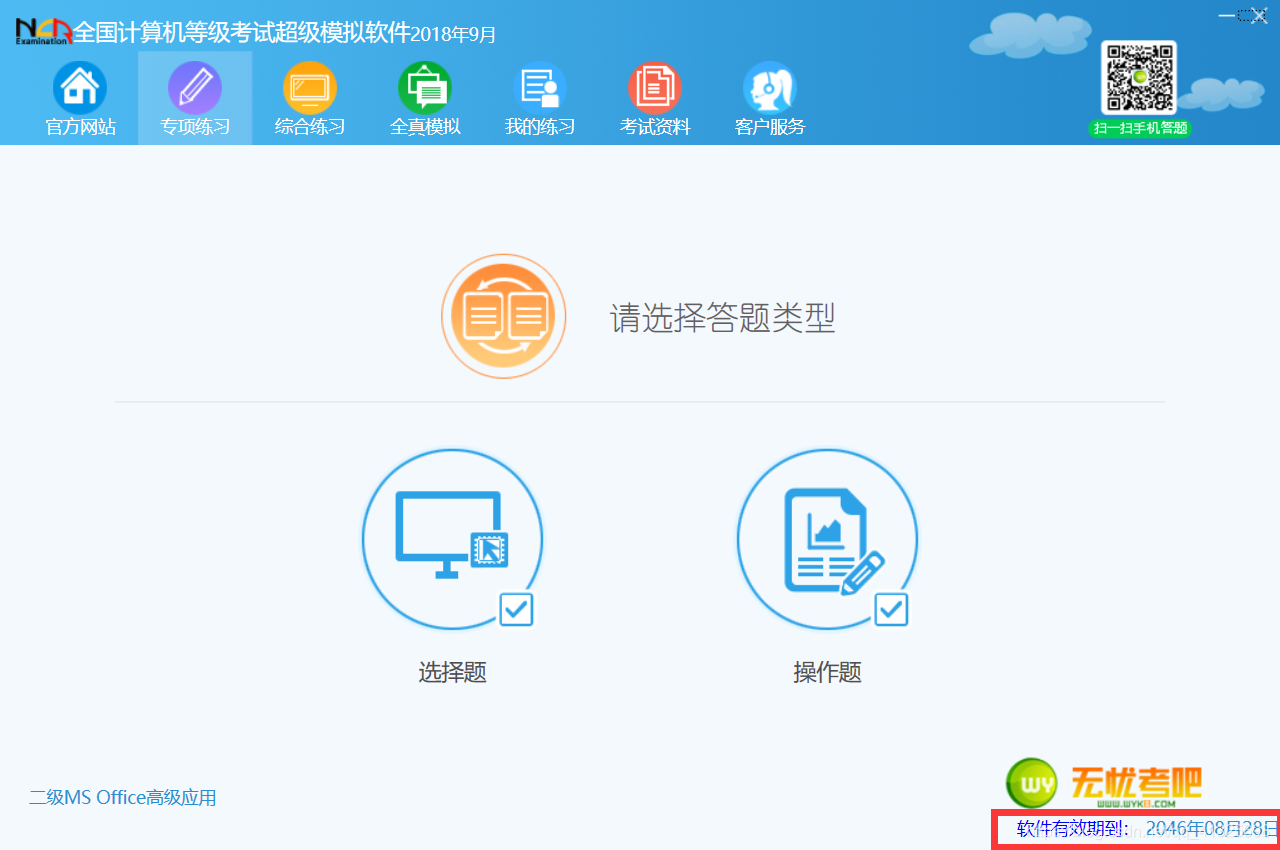
Task: Click the 考试资料 tab label
Action: (x=655, y=127)
